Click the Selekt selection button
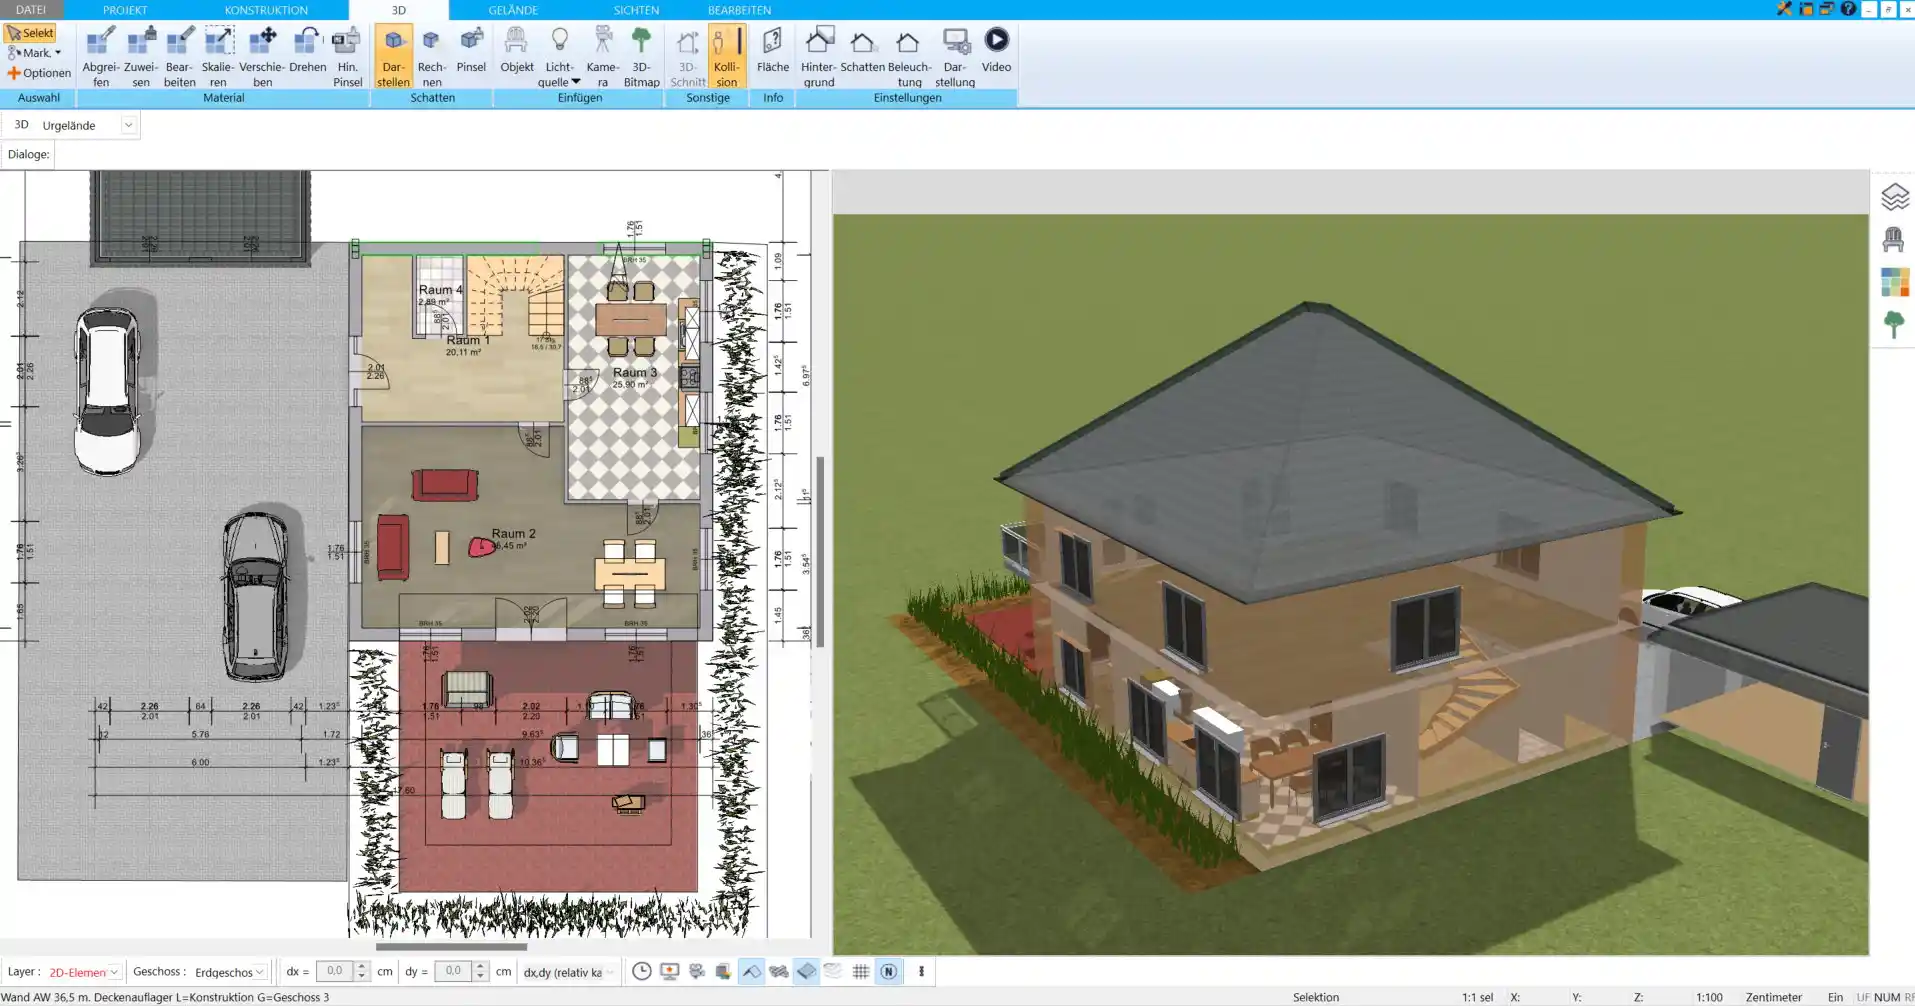This screenshot has width=1915, height=1006. pos(30,33)
